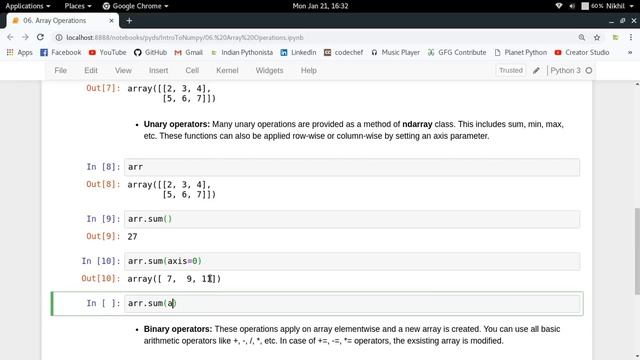
Task: Open the notebook Help menu
Action: (x=309, y=70)
